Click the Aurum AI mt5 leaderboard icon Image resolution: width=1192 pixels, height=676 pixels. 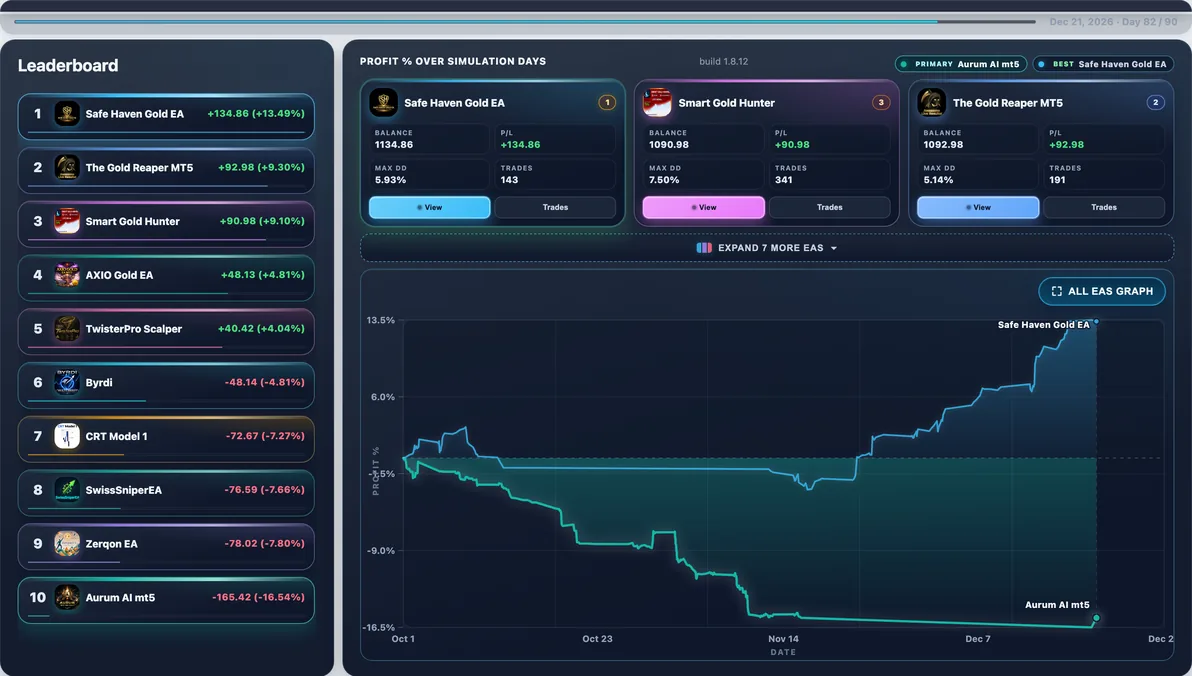[67, 598]
